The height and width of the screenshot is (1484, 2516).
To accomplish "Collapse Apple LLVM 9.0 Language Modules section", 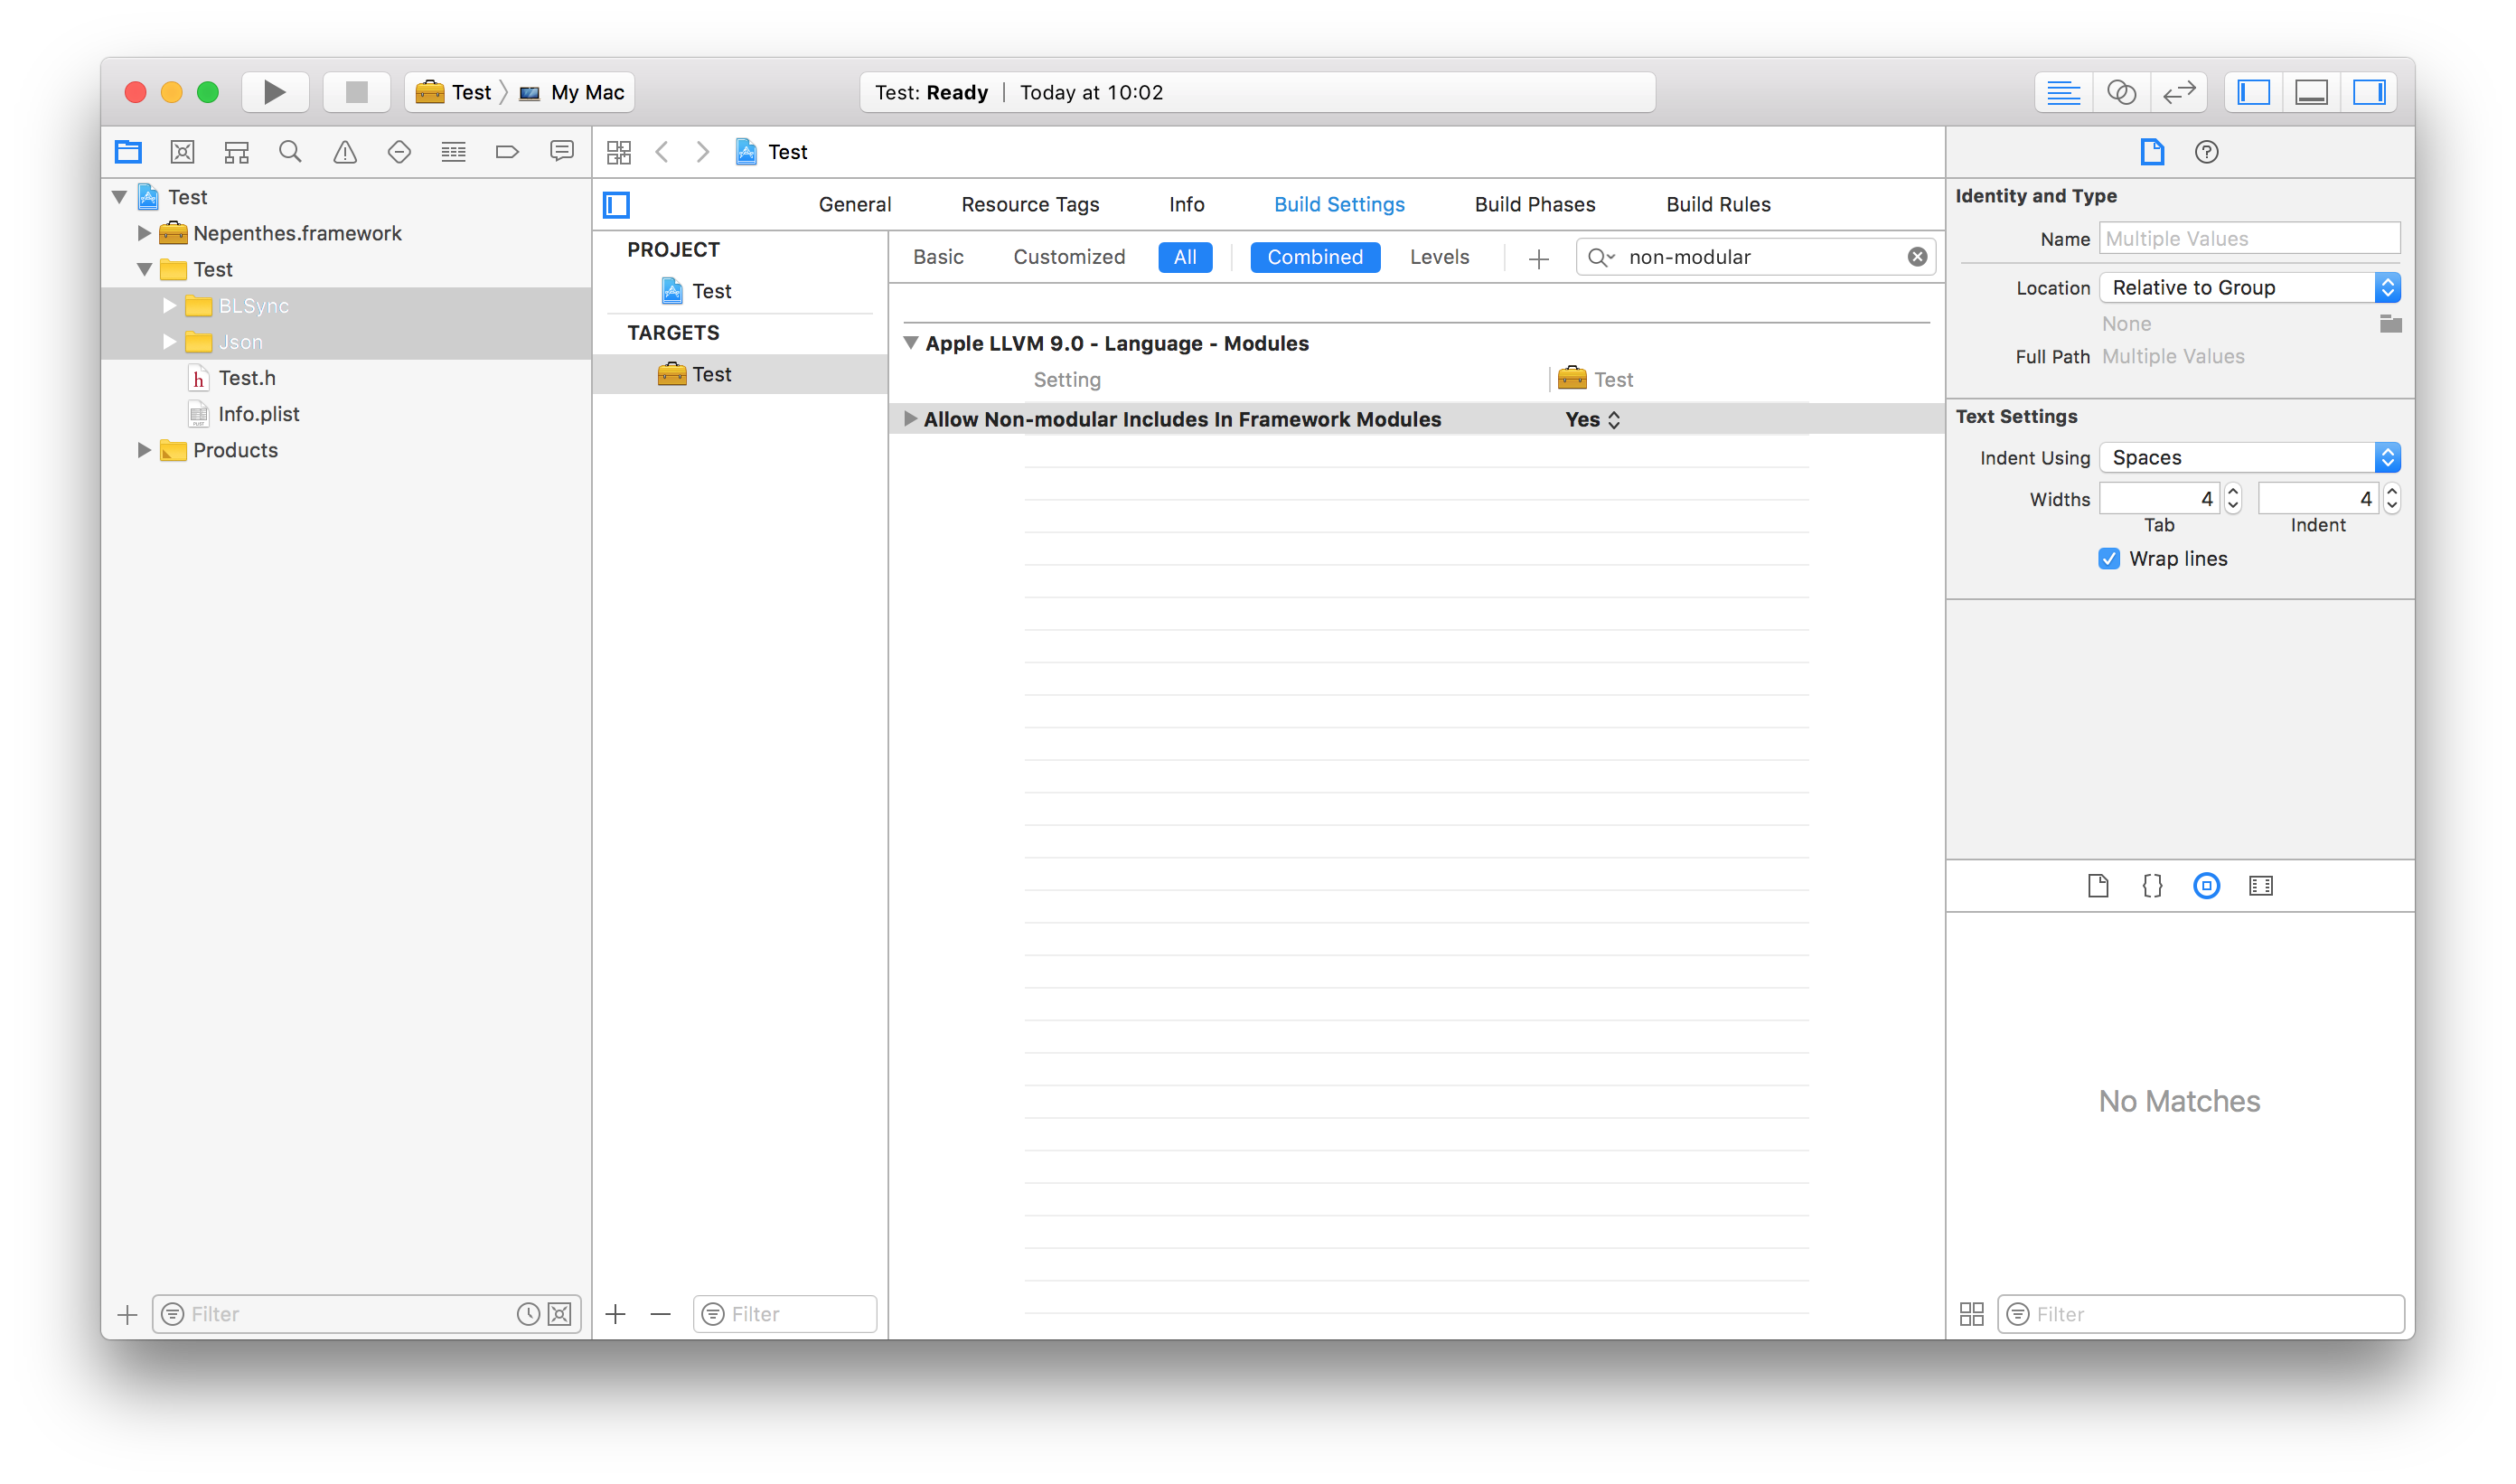I will pyautogui.click(x=911, y=343).
